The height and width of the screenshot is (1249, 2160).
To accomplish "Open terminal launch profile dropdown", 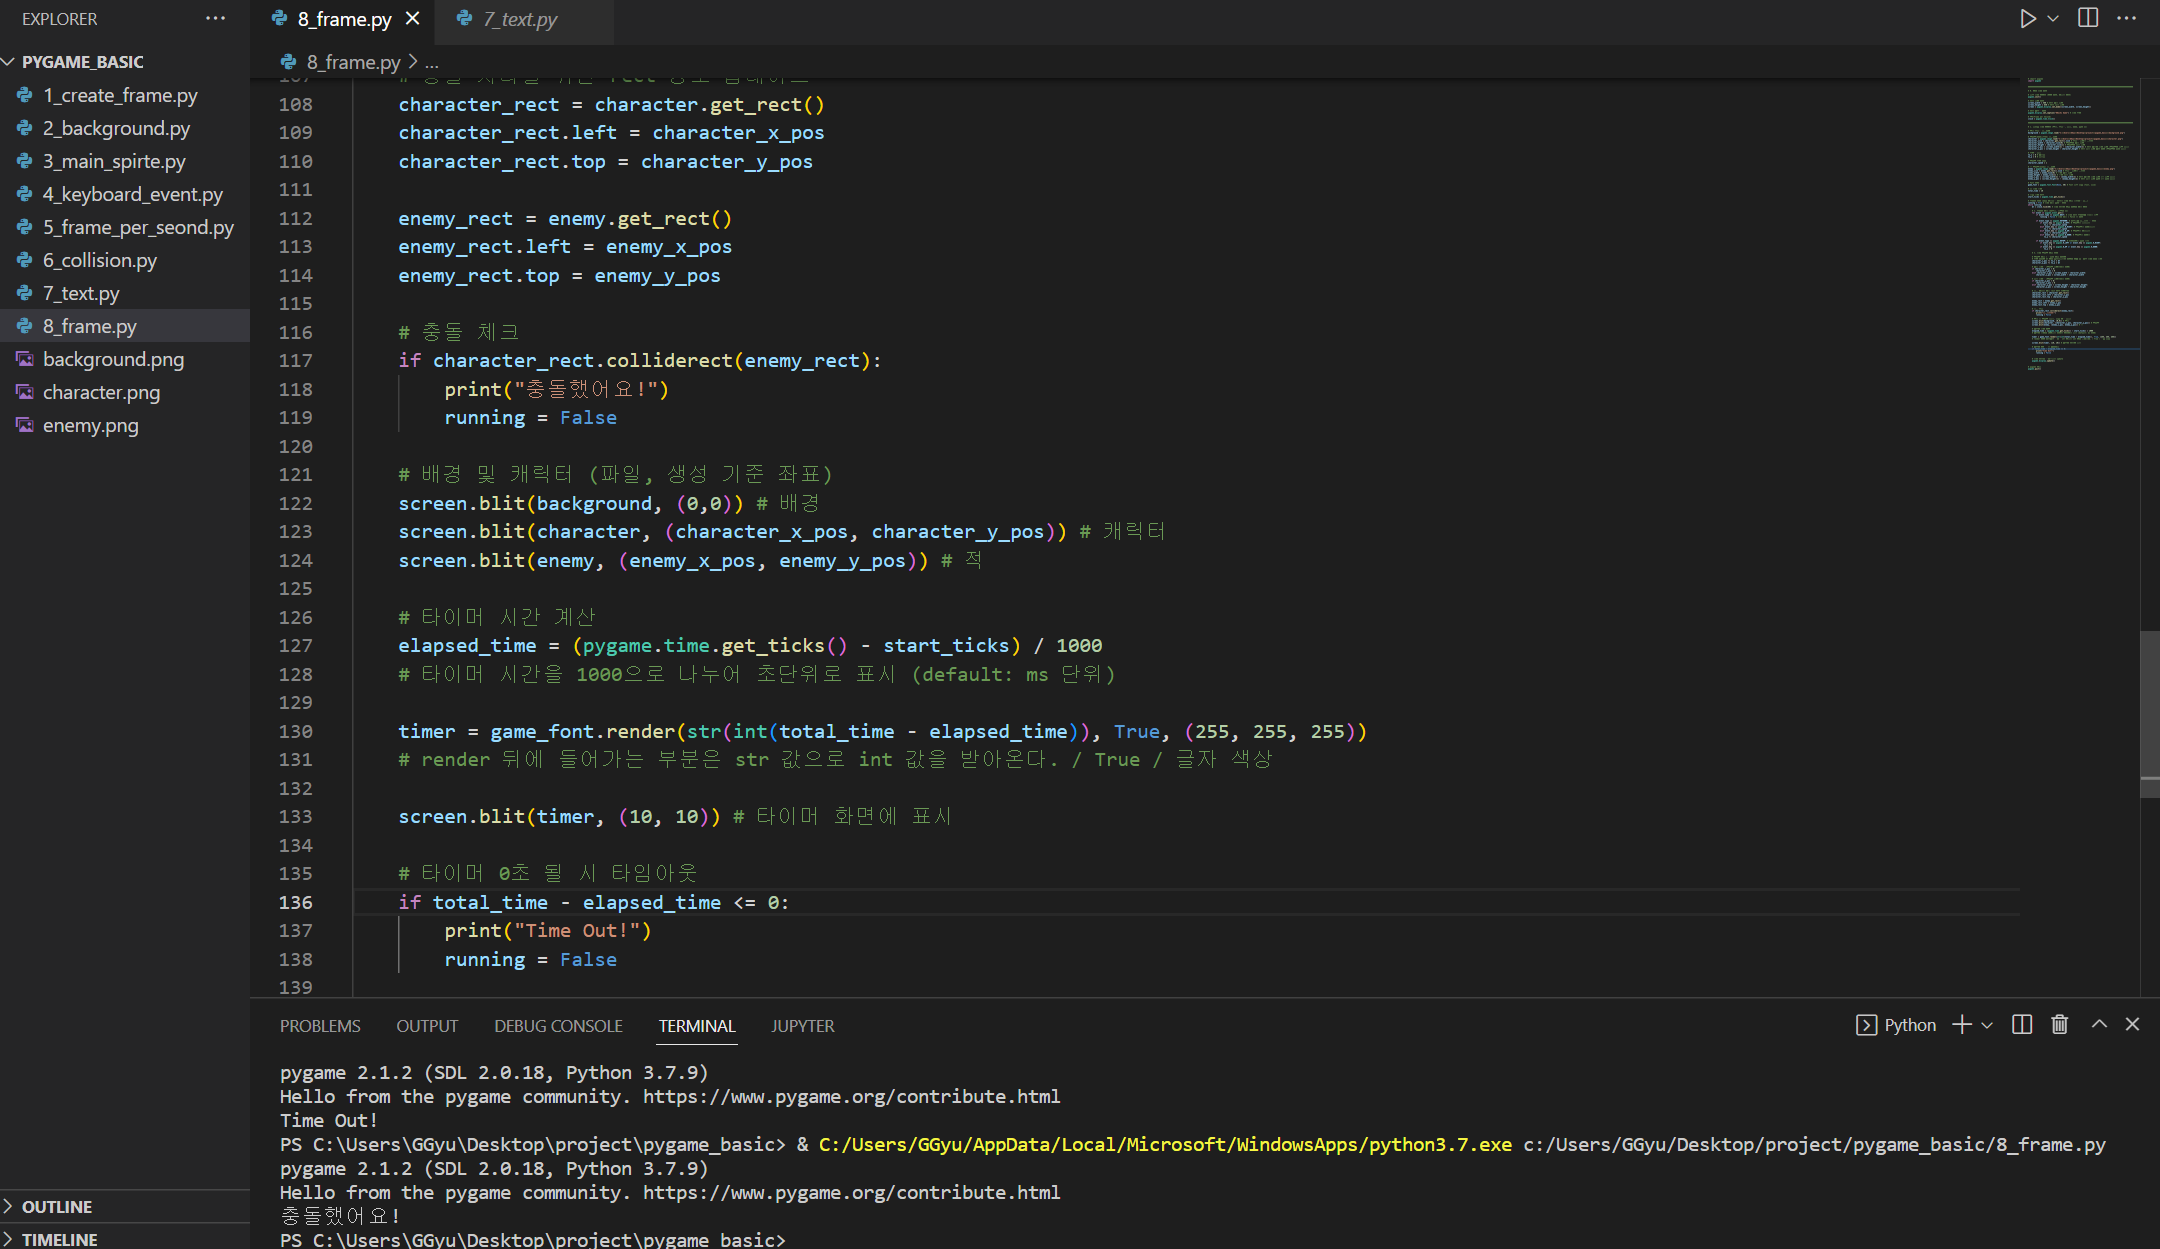I will pyautogui.click(x=1987, y=1025).
